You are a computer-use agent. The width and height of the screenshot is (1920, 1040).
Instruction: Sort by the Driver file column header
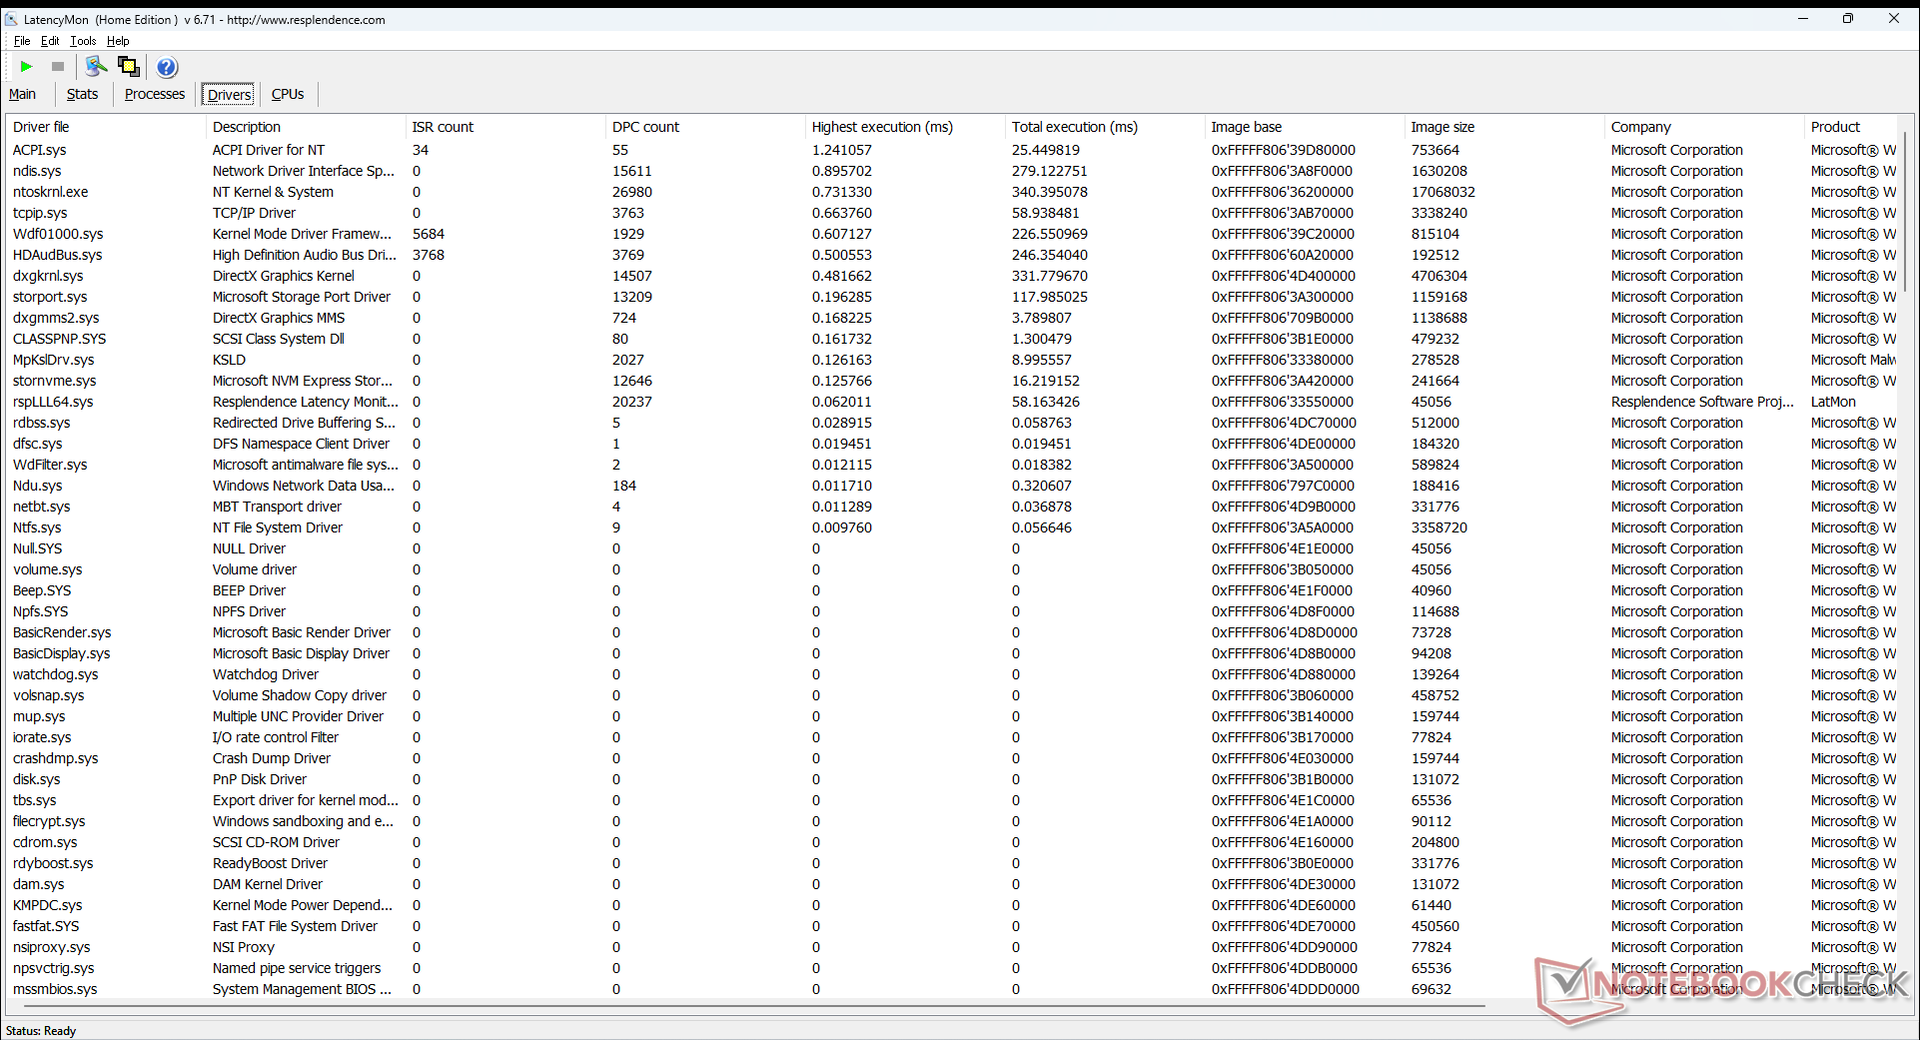(105, 127)
